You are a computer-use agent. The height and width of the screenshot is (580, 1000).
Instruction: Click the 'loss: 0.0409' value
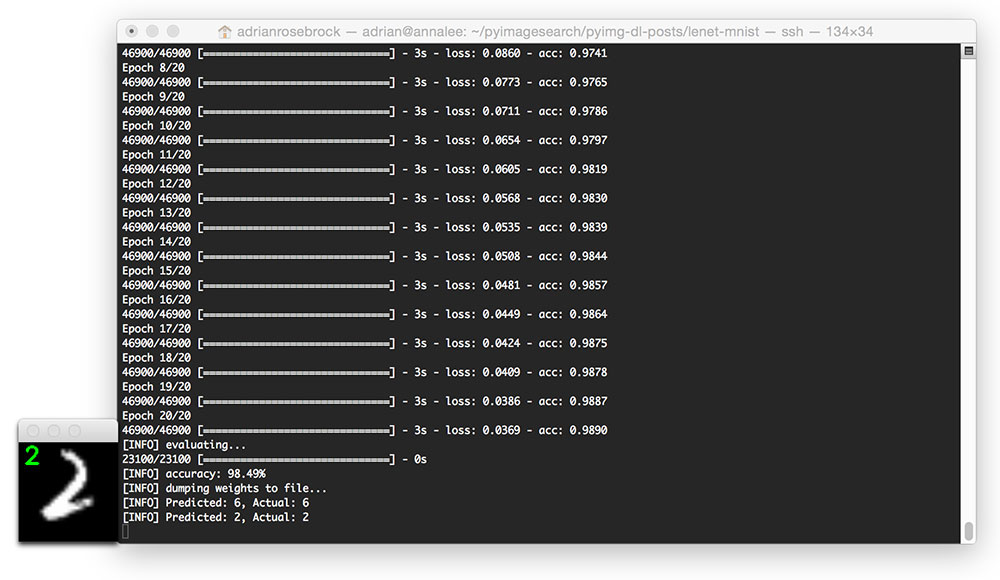click(483, 372)
